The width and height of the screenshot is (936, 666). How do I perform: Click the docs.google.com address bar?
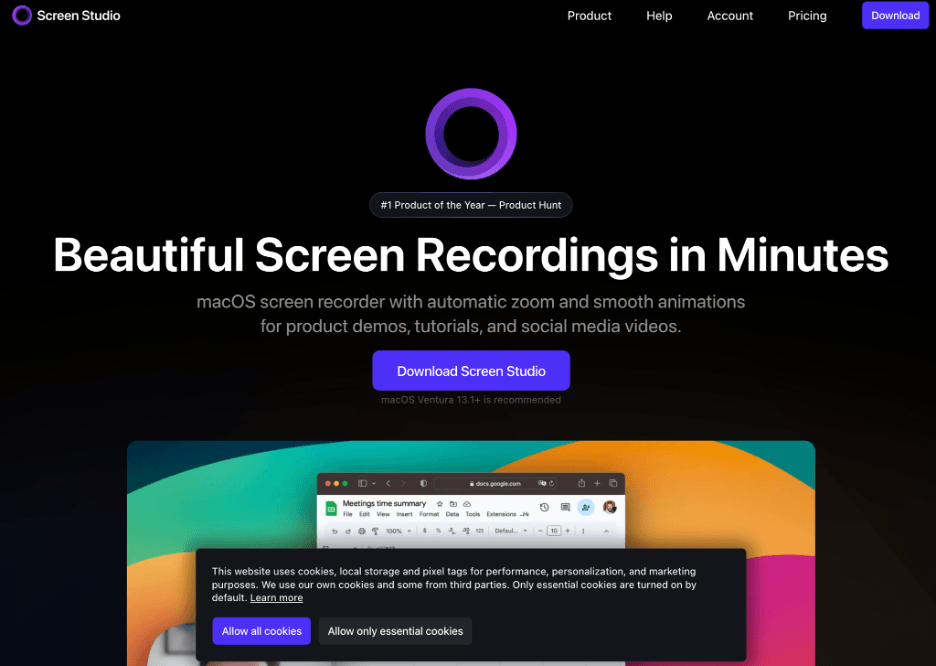[495, 483]
